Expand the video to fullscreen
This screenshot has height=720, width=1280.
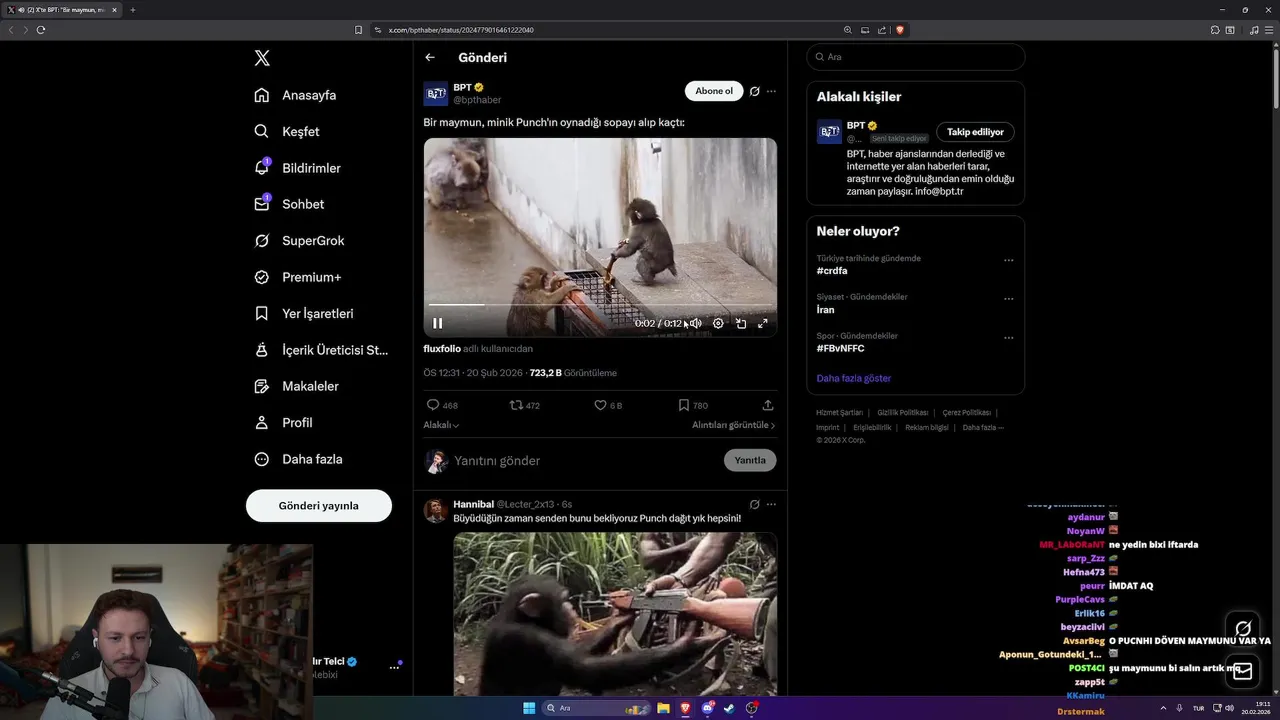[x=763, y=323]
